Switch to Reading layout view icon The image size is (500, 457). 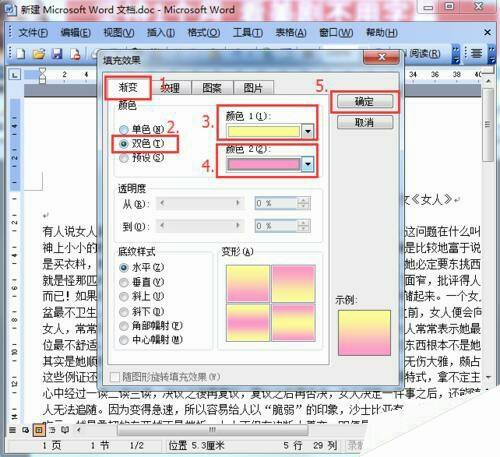pyautogui.click(x=65, y=430)
